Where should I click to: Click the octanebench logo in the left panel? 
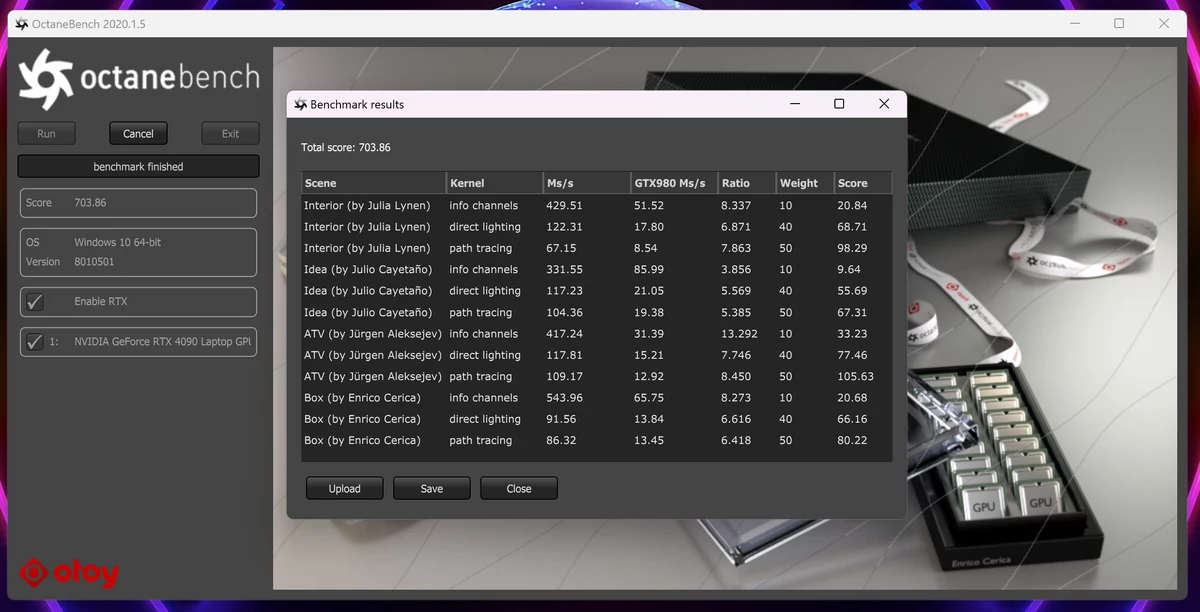tap(139, 77)
